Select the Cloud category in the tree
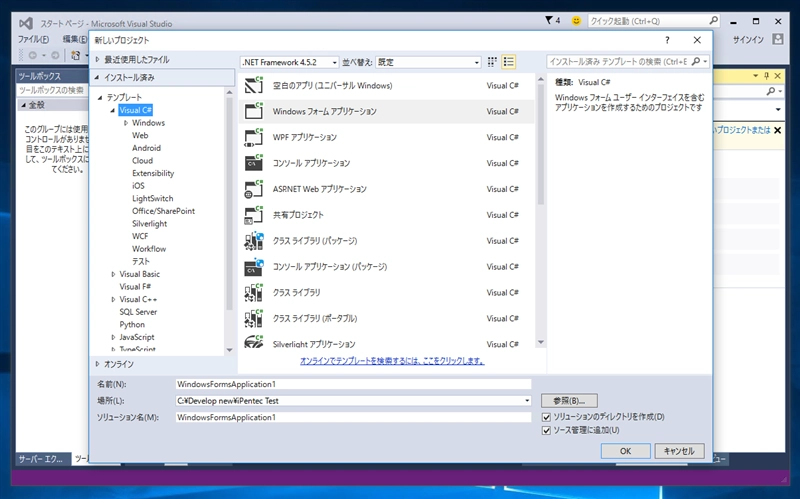The width and height of the screenshot is (800, 499). (x=142, y=161)
